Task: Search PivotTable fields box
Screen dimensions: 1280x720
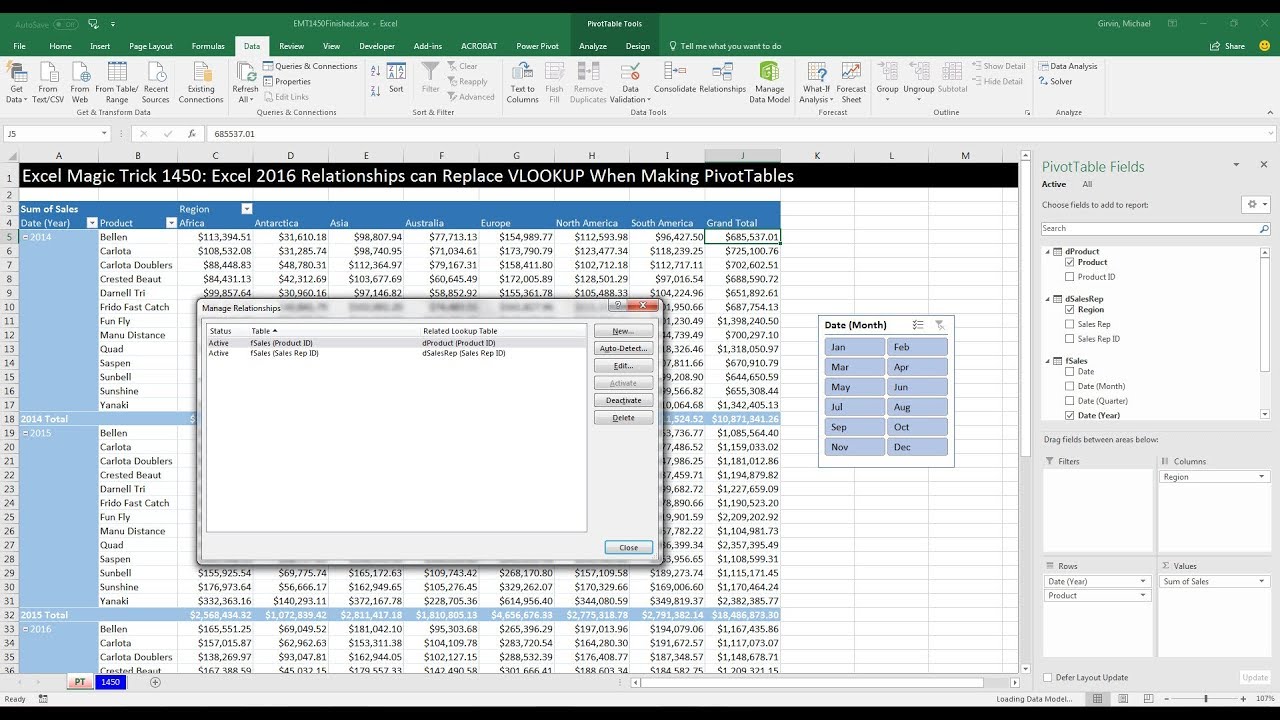Action: click(x=1156, y=228)
